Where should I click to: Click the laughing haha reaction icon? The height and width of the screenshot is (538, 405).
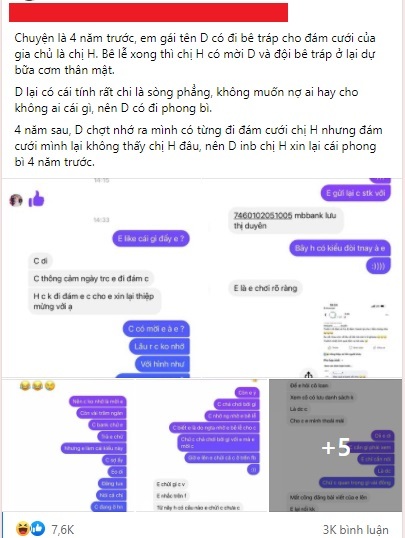point(23,528)
